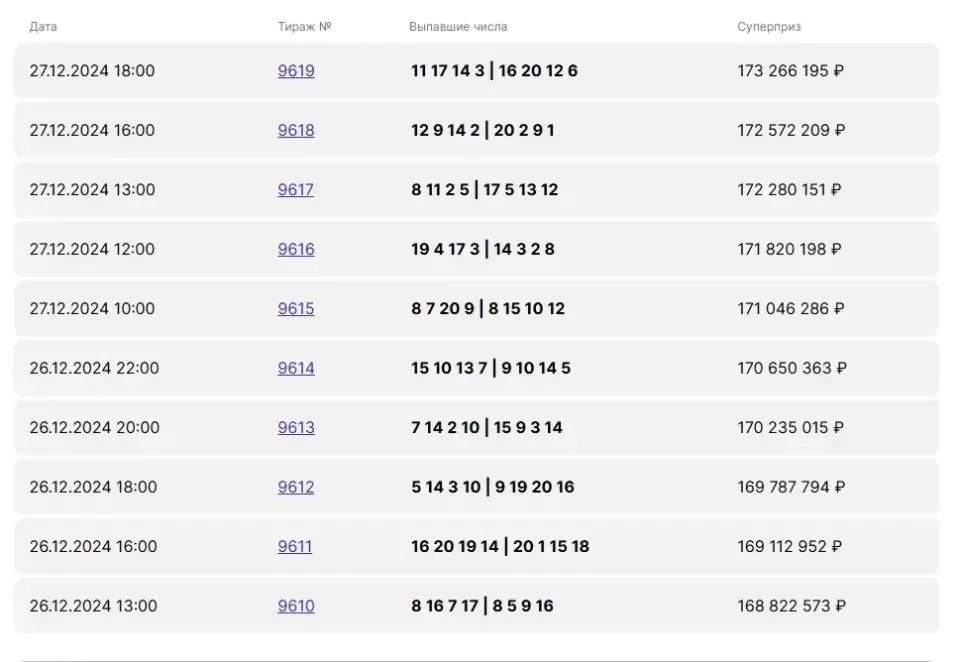Viewport: 960px width, 662px height.
Task: Open draw number 9618 link
Action: [296, 130]
